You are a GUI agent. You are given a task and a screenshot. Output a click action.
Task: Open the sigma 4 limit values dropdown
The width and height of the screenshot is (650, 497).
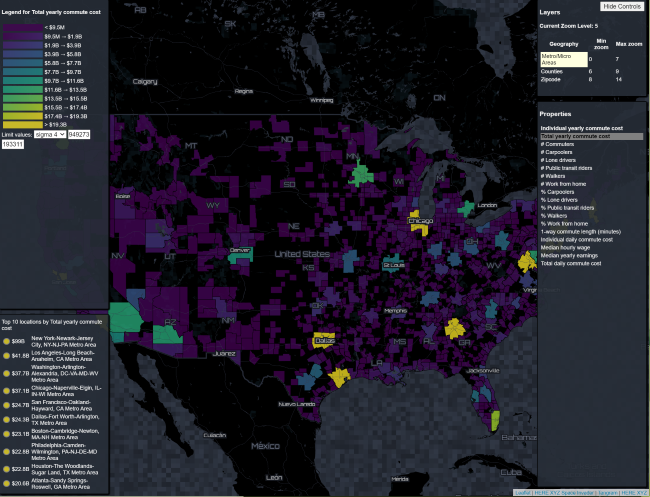pos(48,133)
